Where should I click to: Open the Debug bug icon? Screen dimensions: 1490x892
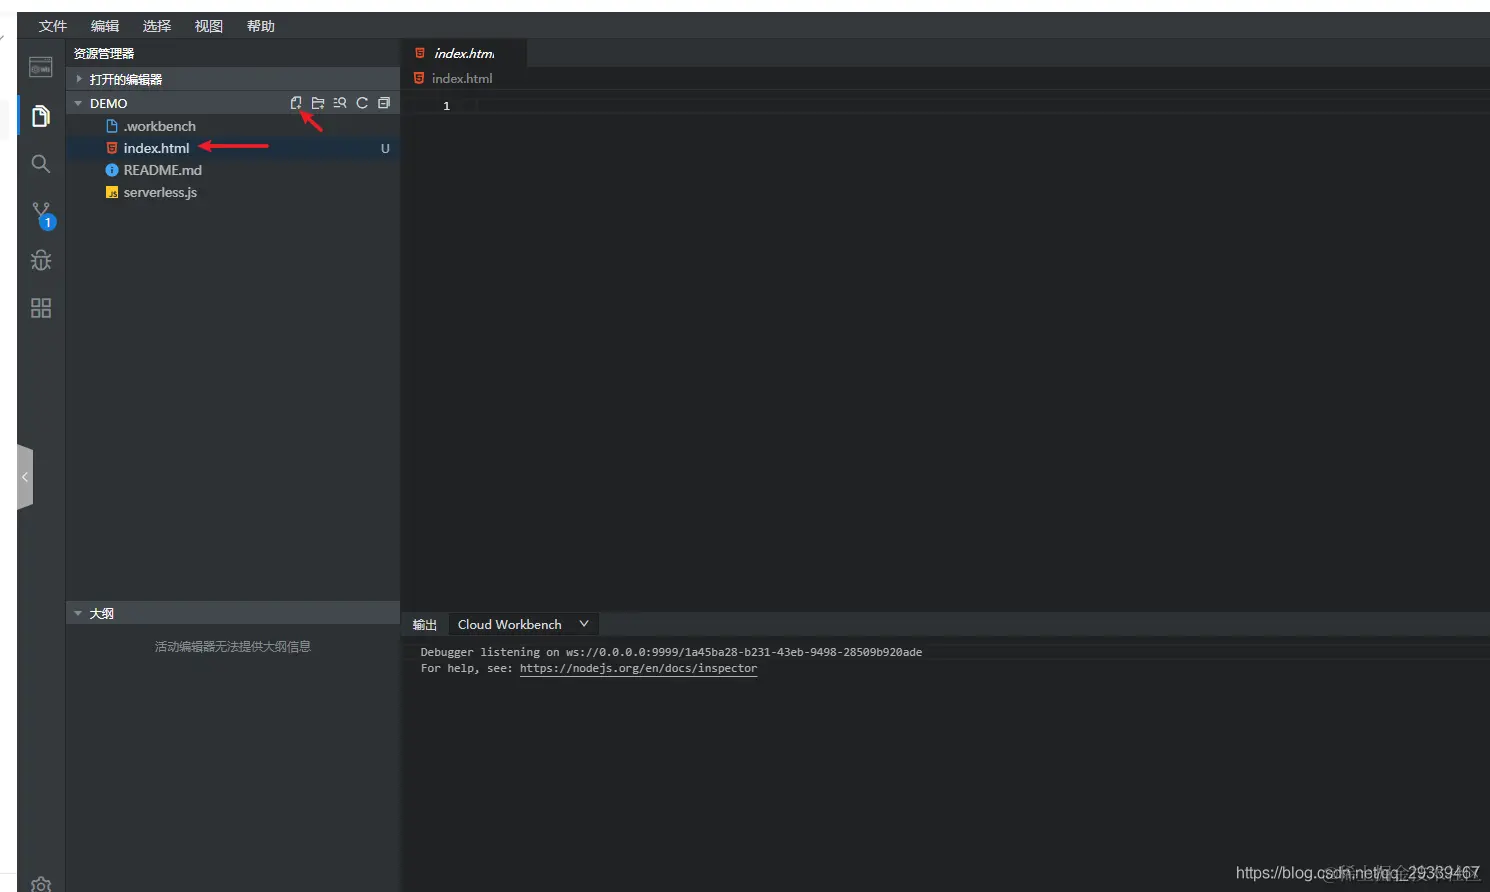point(41,260)
